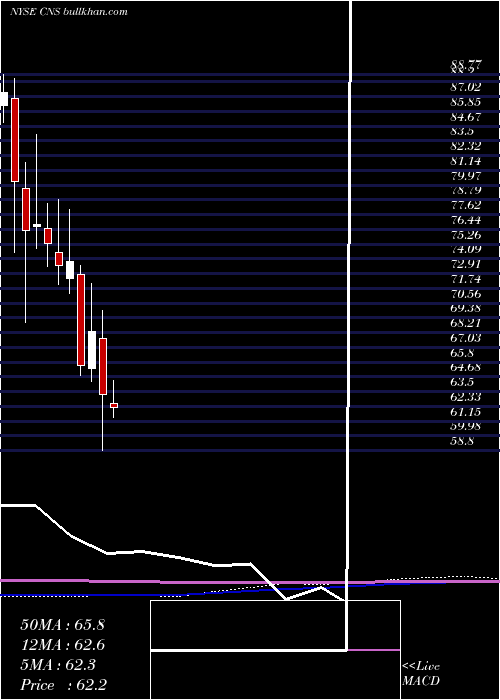This screenshot has height=700, width=500.
Task: Click the 77.62 price axis label
Action: point(466,205)
